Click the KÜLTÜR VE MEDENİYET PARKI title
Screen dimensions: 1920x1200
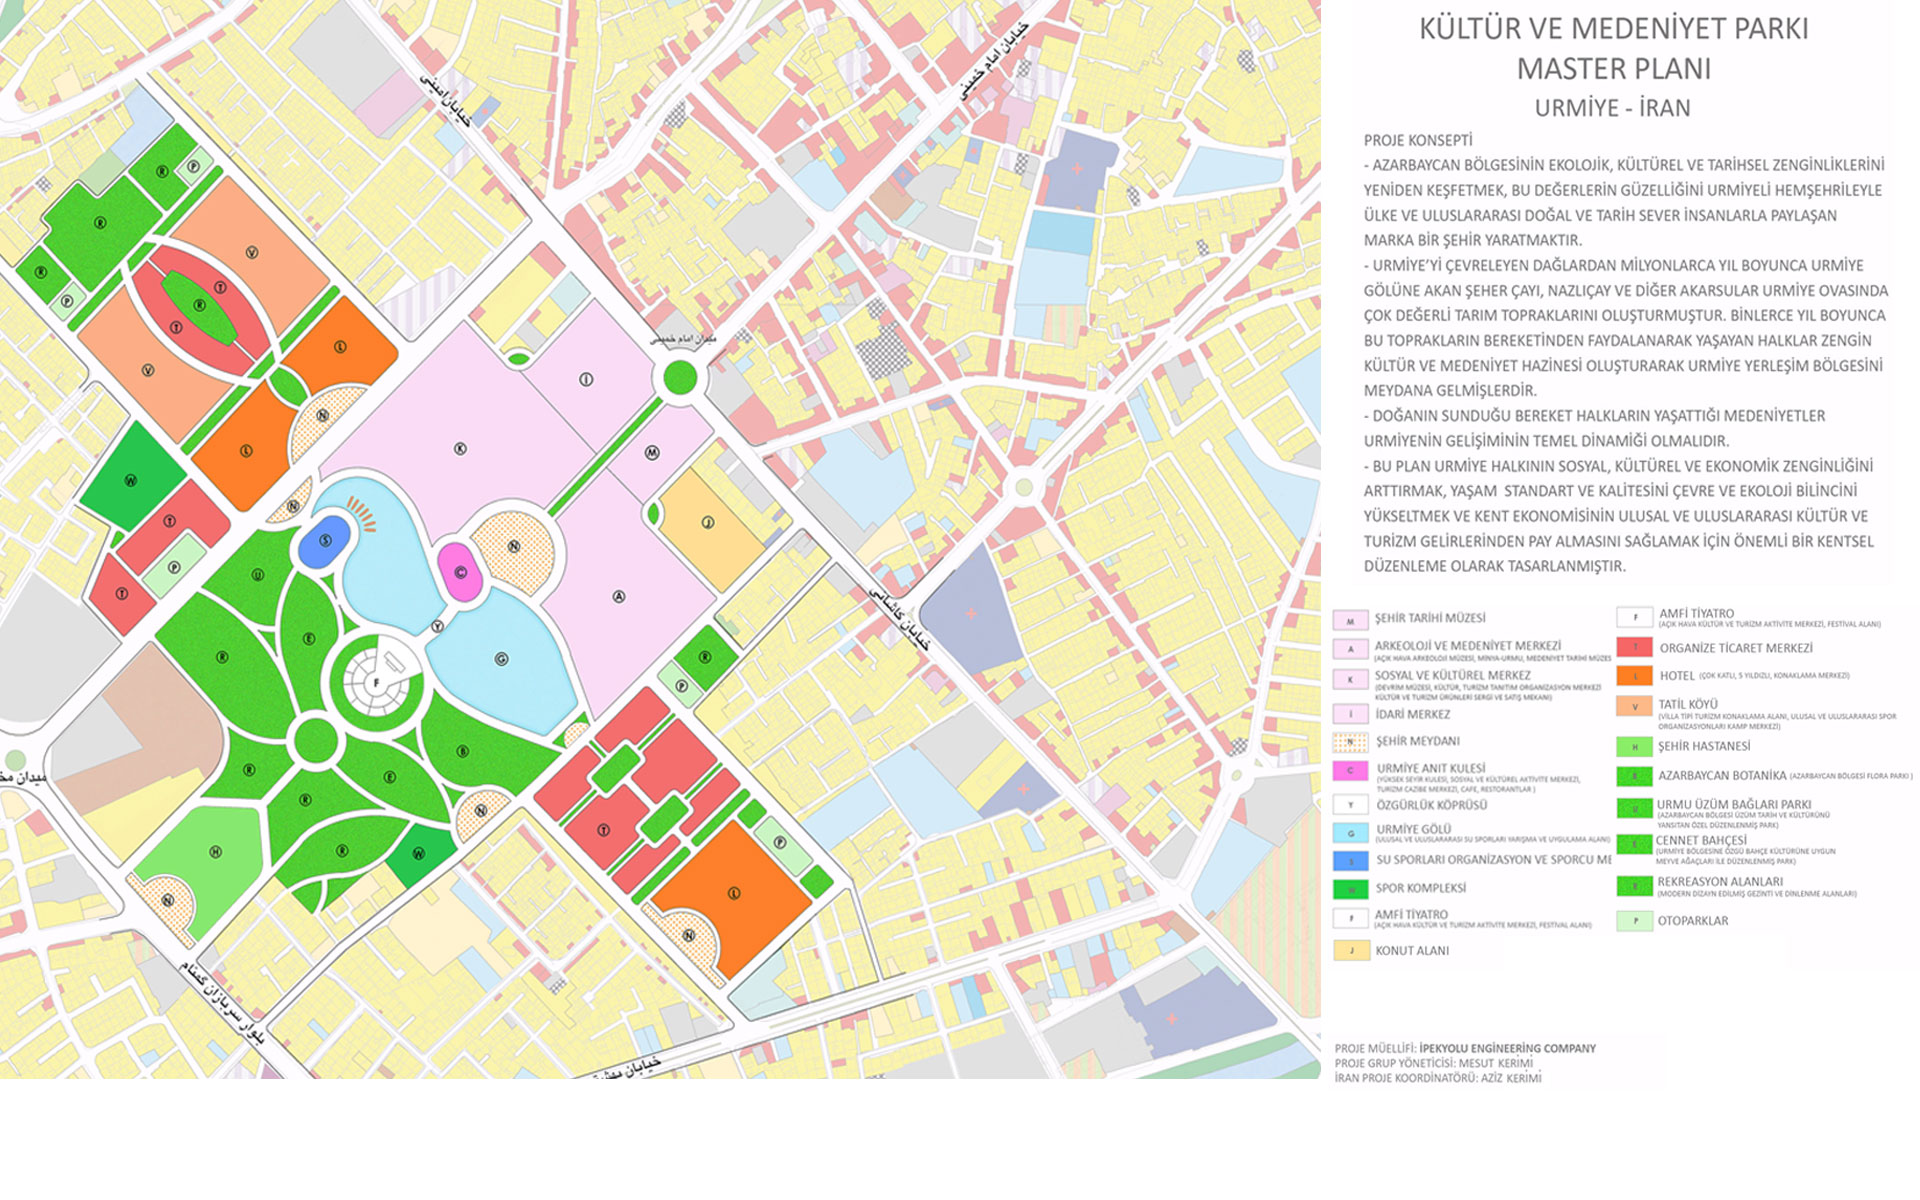(x=1613, y=29)
